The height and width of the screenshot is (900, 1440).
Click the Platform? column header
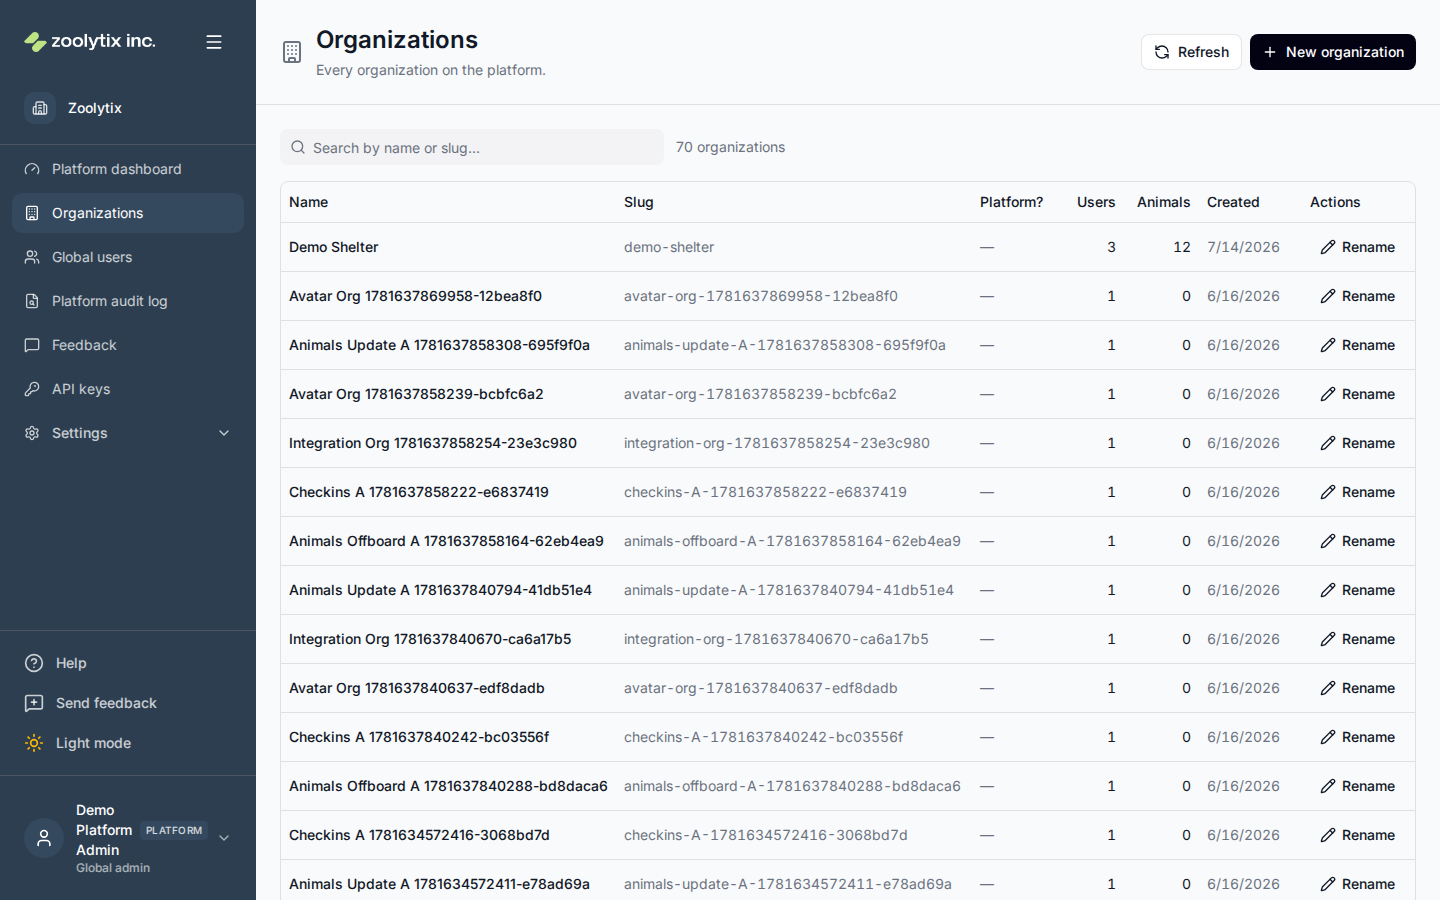point(1011,202)
